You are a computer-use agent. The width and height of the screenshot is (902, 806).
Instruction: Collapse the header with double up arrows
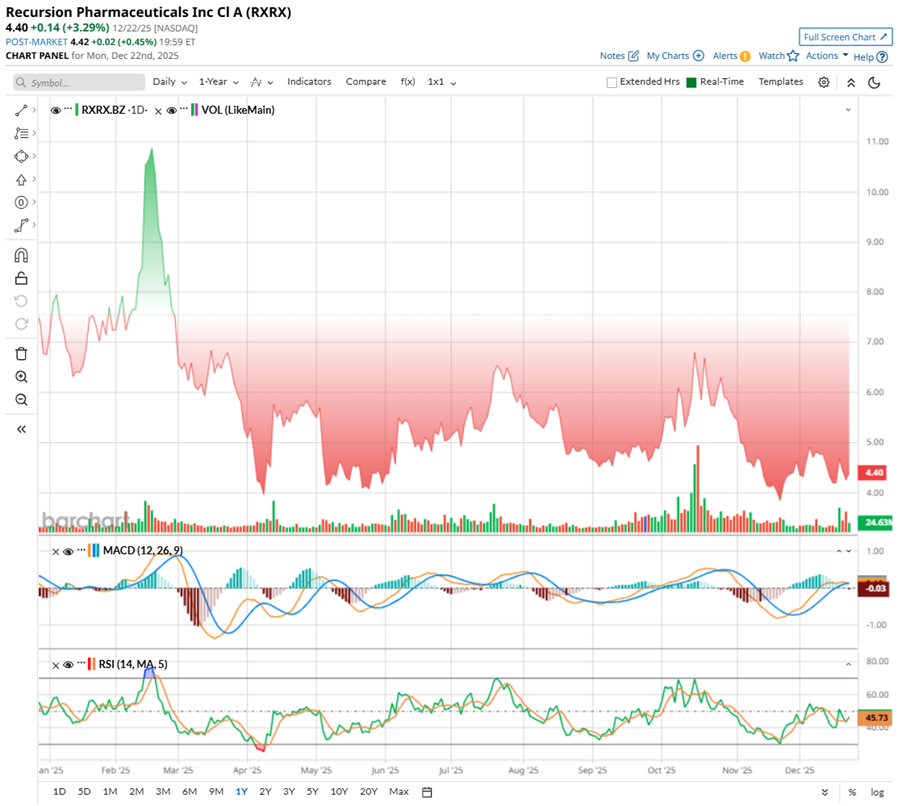[x=851, y=83]
